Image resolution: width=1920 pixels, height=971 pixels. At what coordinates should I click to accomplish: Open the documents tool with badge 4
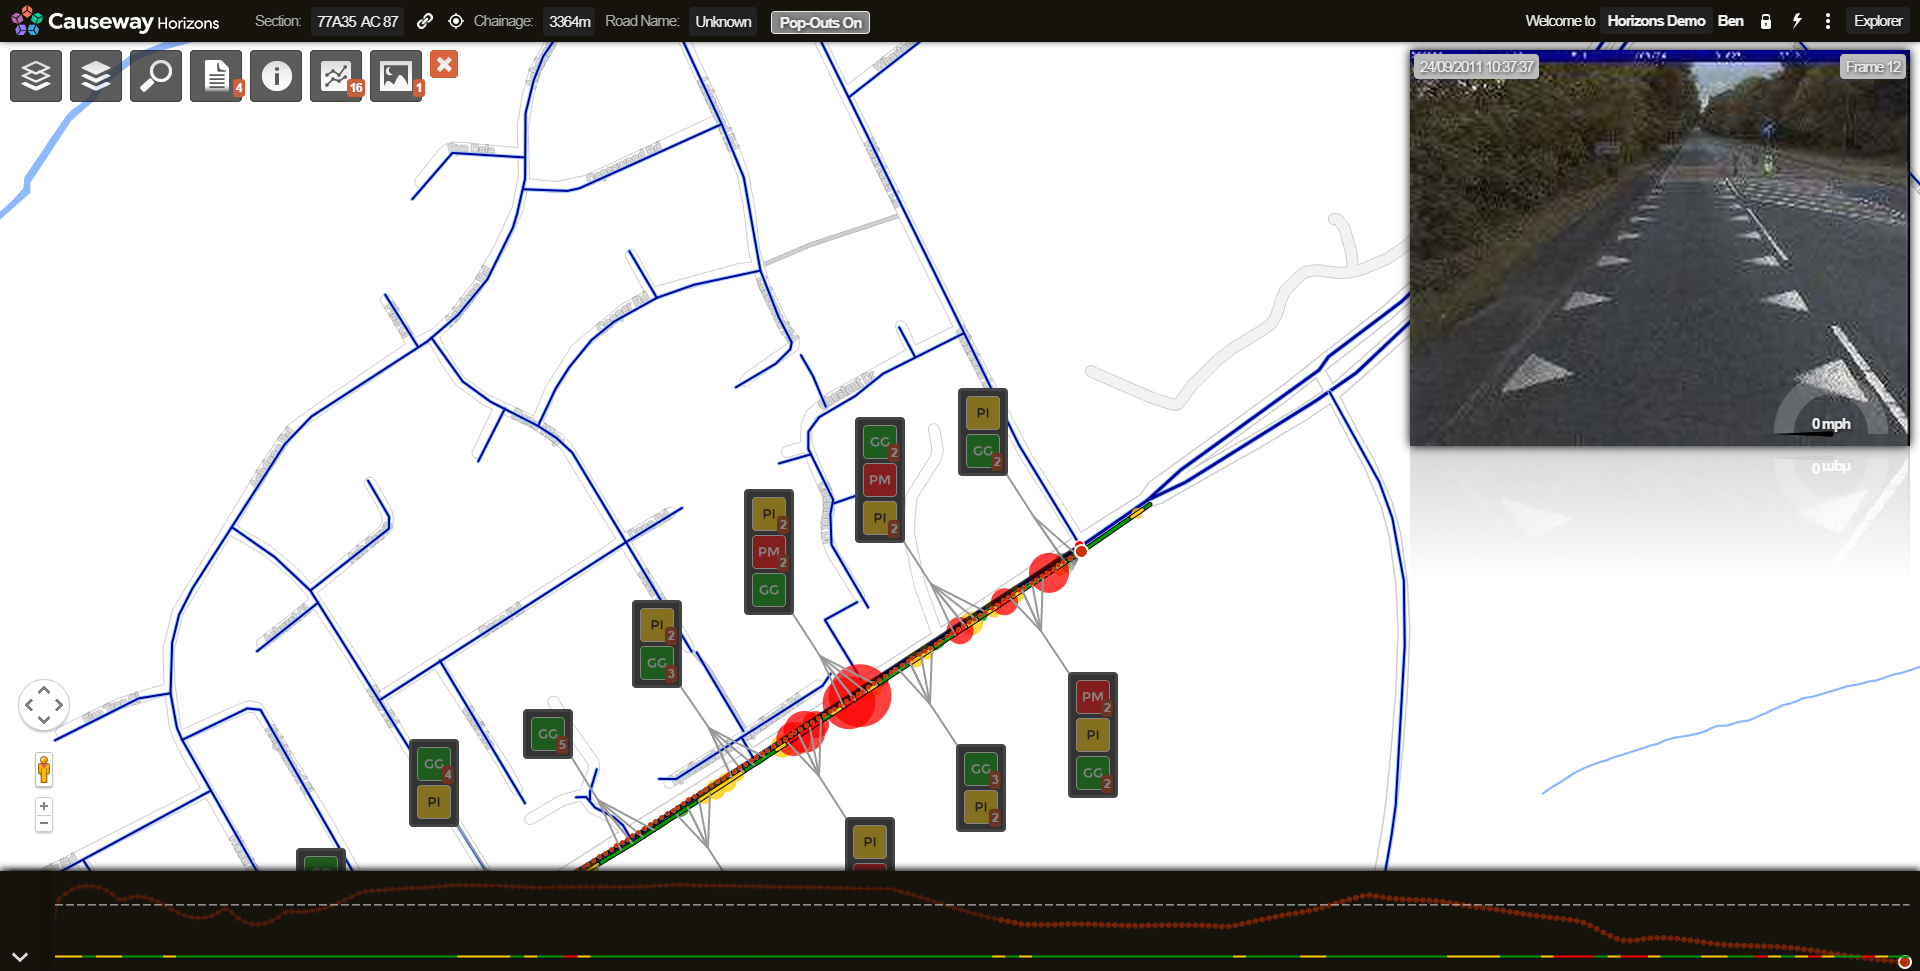[216, 76]
